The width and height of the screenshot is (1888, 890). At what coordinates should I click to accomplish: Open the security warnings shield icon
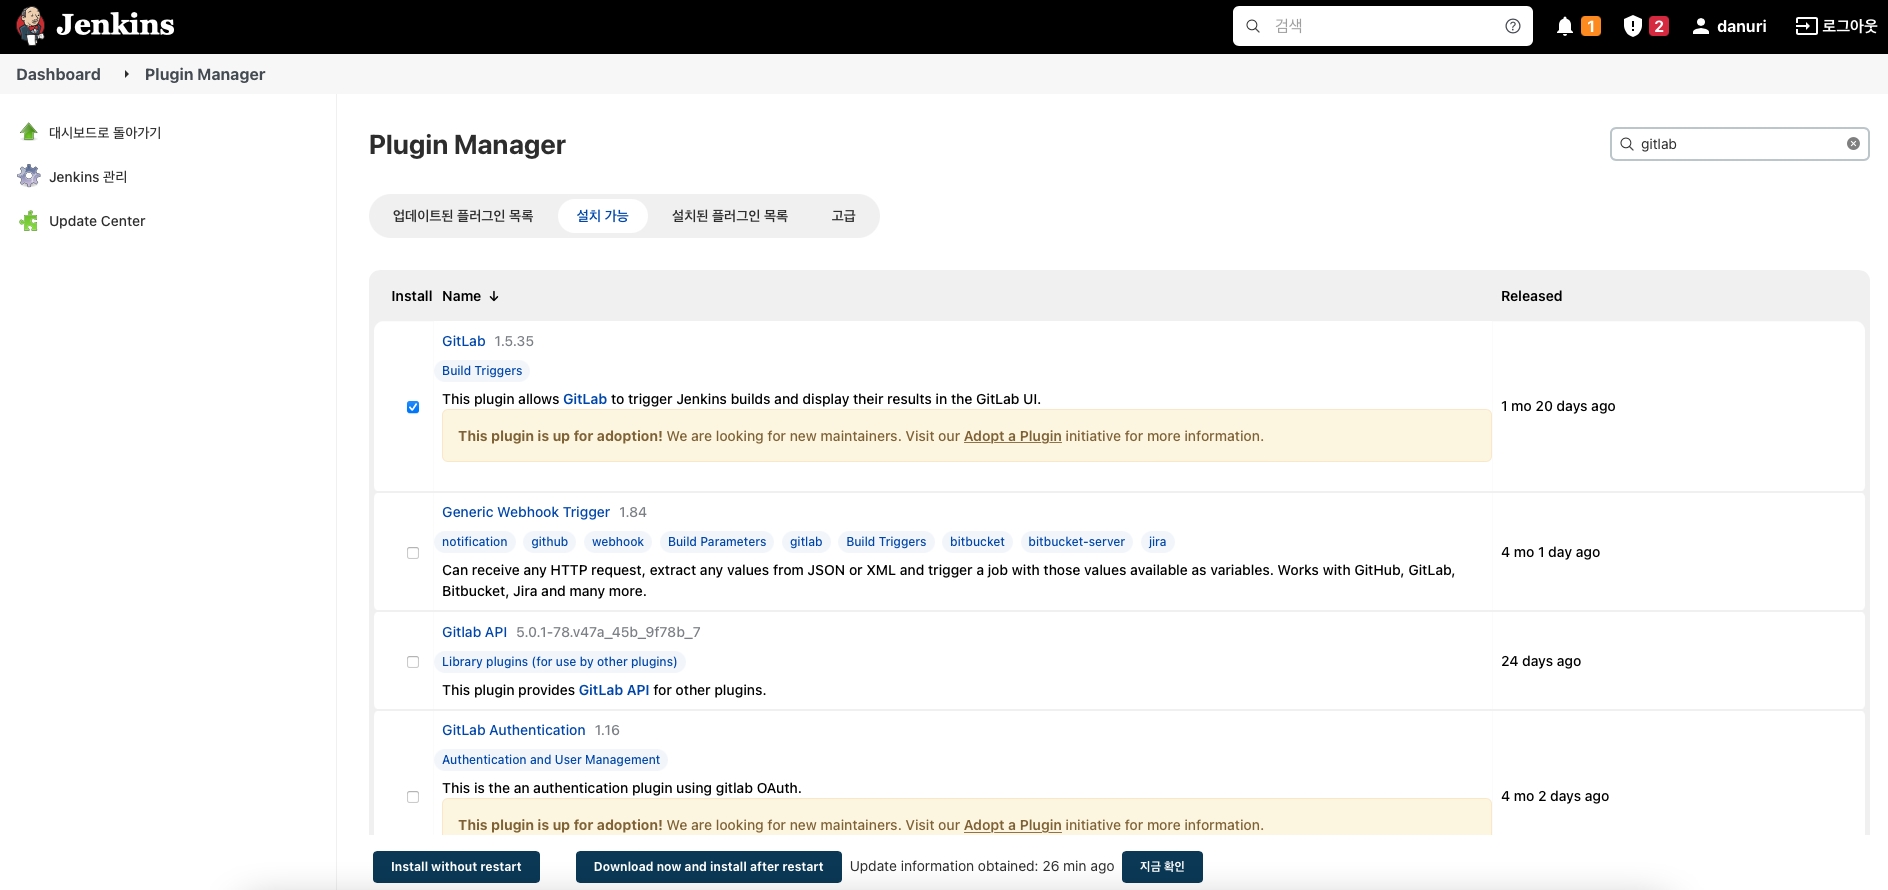click(1633, 26)
